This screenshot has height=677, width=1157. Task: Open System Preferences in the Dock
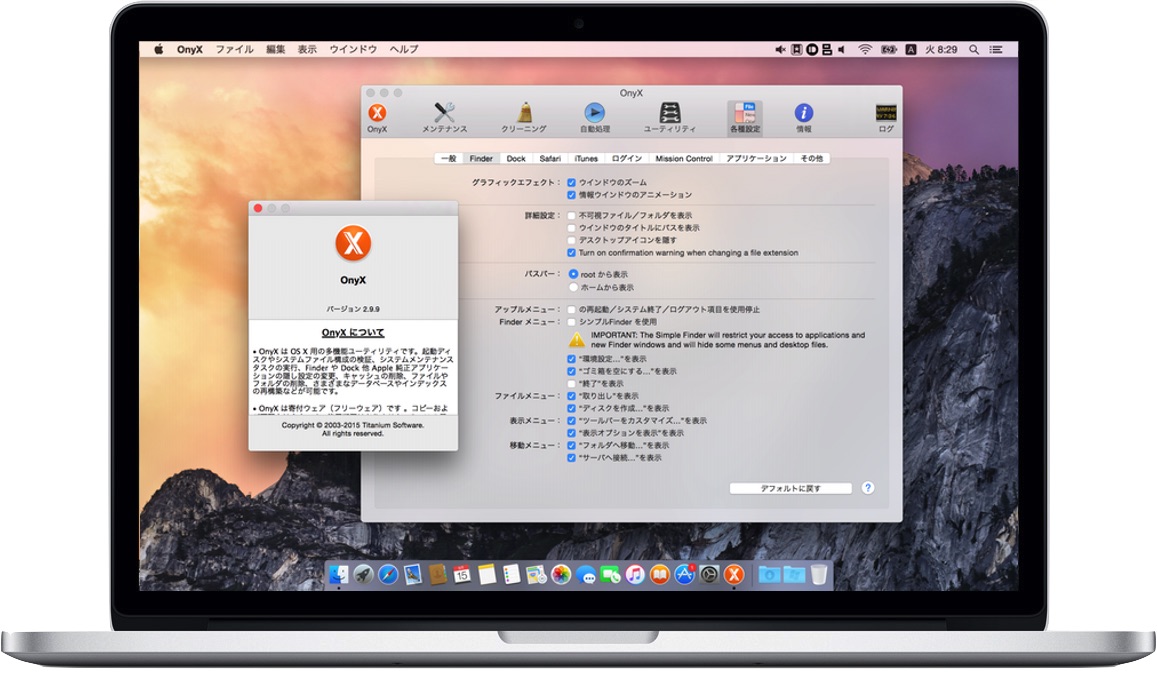point(709,574)
